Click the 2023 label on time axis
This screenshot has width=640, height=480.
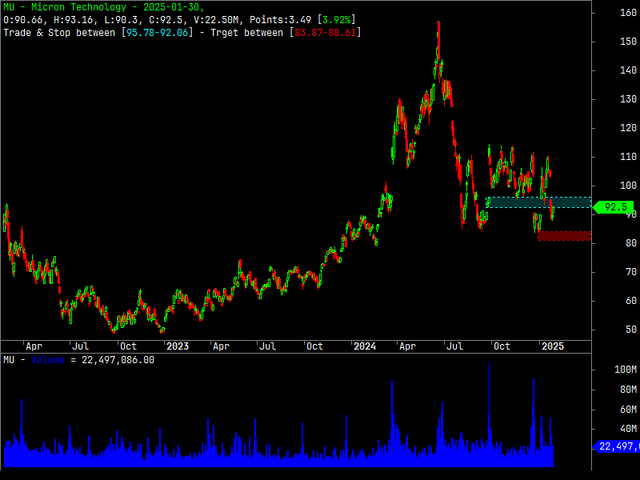[x=178, y=347]
